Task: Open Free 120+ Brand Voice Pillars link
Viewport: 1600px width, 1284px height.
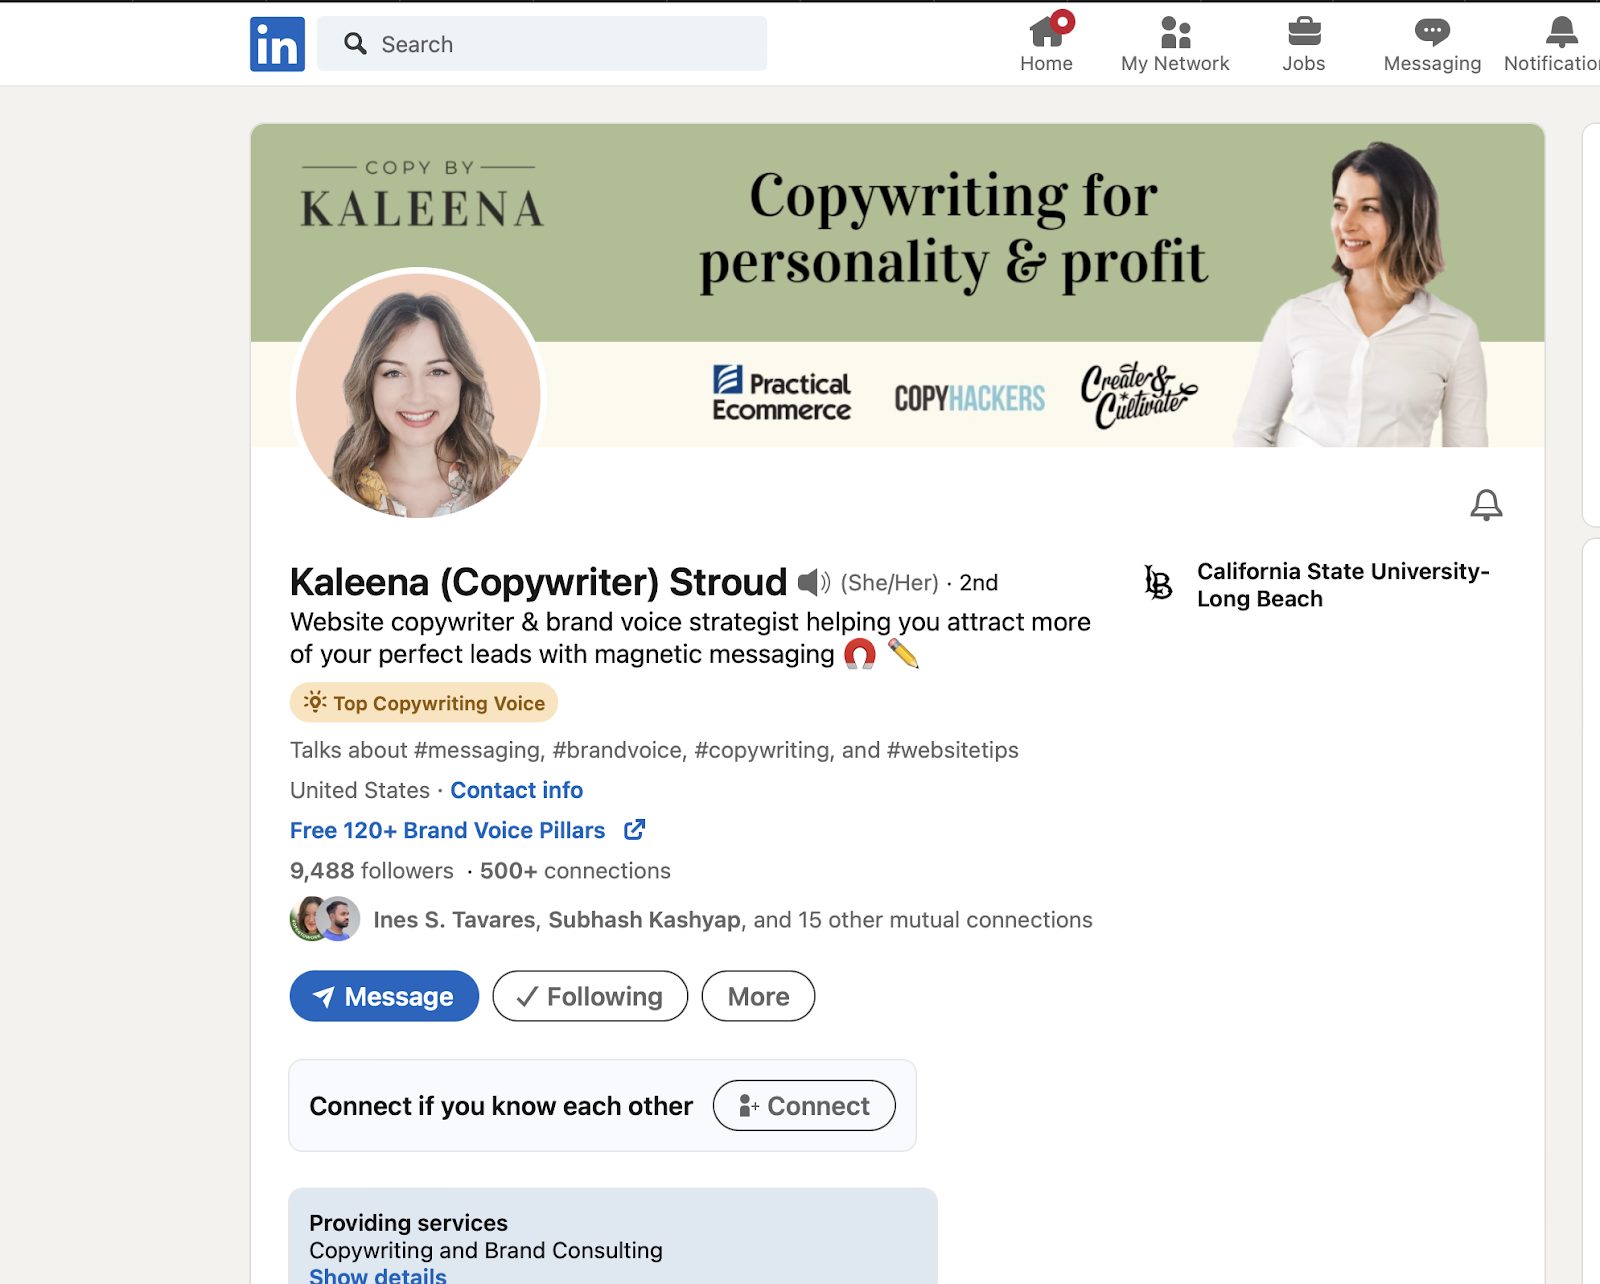Action: pyautogui.click(x=447, y=830)
